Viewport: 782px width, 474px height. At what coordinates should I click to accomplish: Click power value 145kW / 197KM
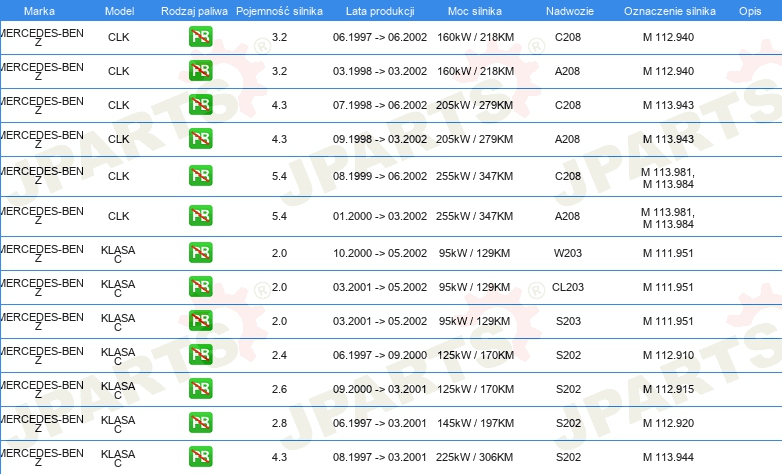coord(475,423)
